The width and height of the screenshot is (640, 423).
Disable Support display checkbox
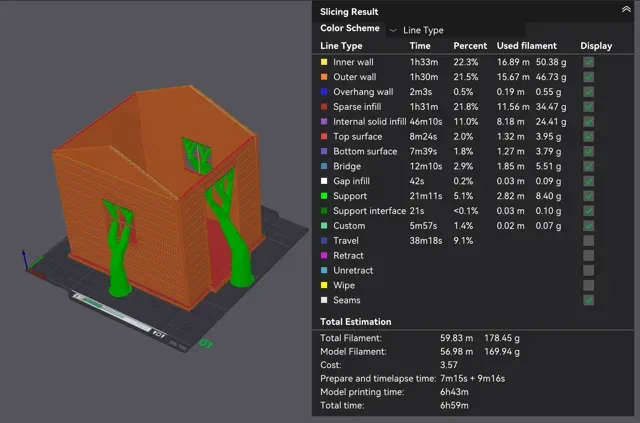pos(588,196)
